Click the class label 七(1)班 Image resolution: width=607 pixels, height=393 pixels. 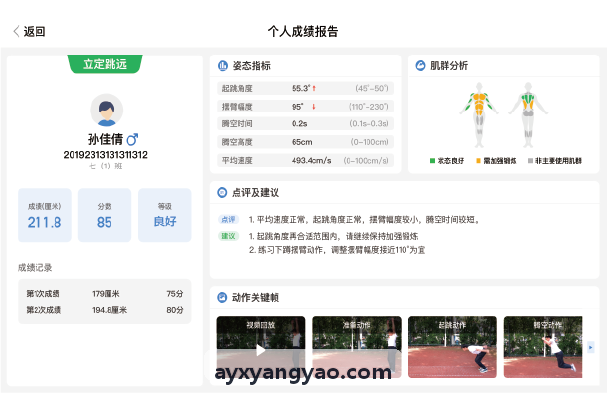click(x=105, y=166)
